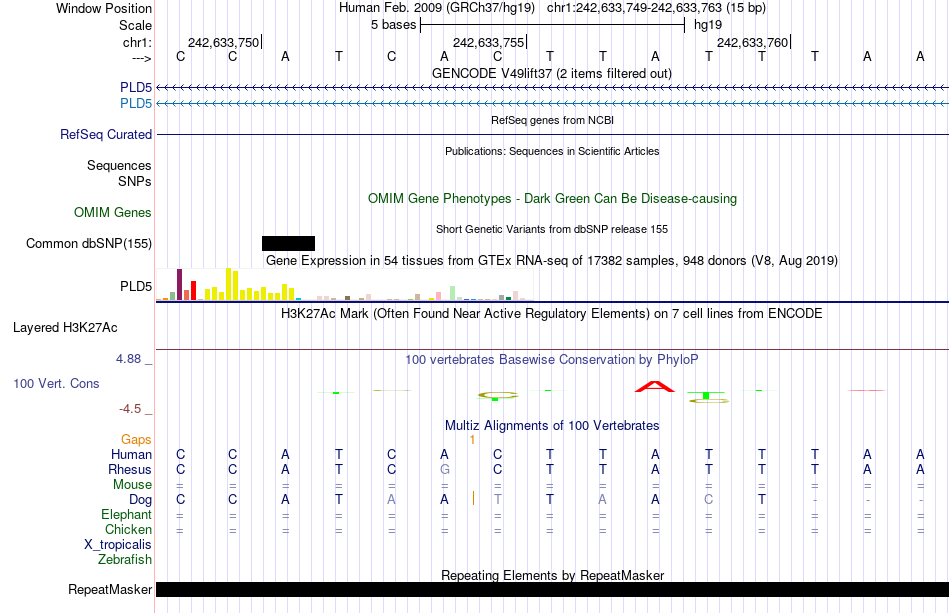Viewport: 950px width, 613px height.
Task: Click the black RepeatMasker element bar
Action: (x=552, y=589)
